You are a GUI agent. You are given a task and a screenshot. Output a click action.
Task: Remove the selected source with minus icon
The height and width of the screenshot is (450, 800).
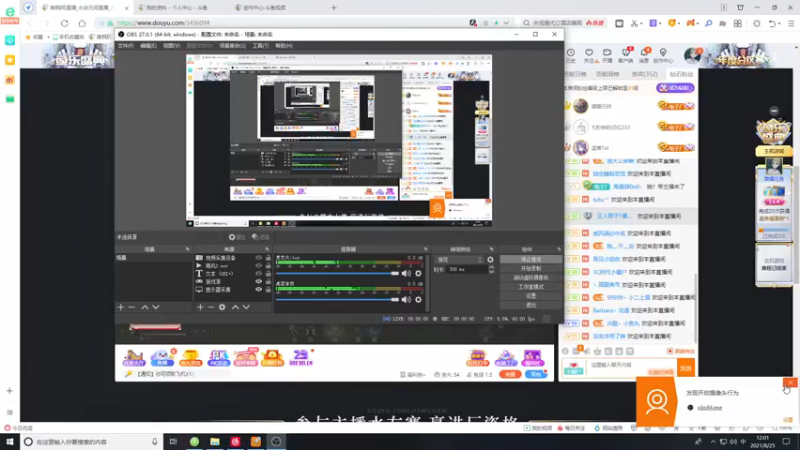pyautogui.click(x=211, y=307)
